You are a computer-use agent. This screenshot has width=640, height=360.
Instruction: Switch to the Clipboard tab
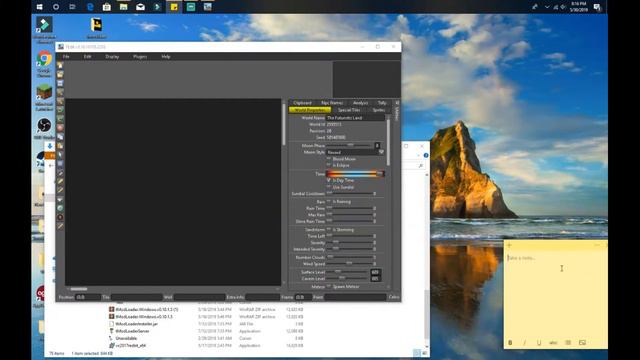302,103
